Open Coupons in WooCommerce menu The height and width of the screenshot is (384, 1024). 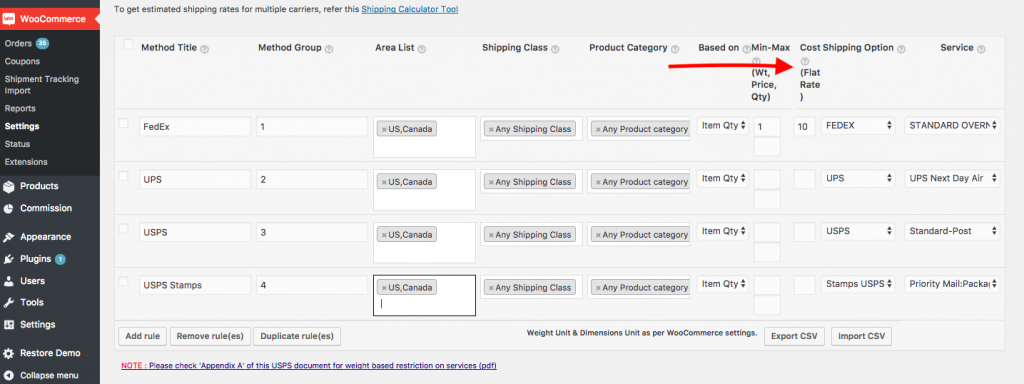[x=22, y=61]
